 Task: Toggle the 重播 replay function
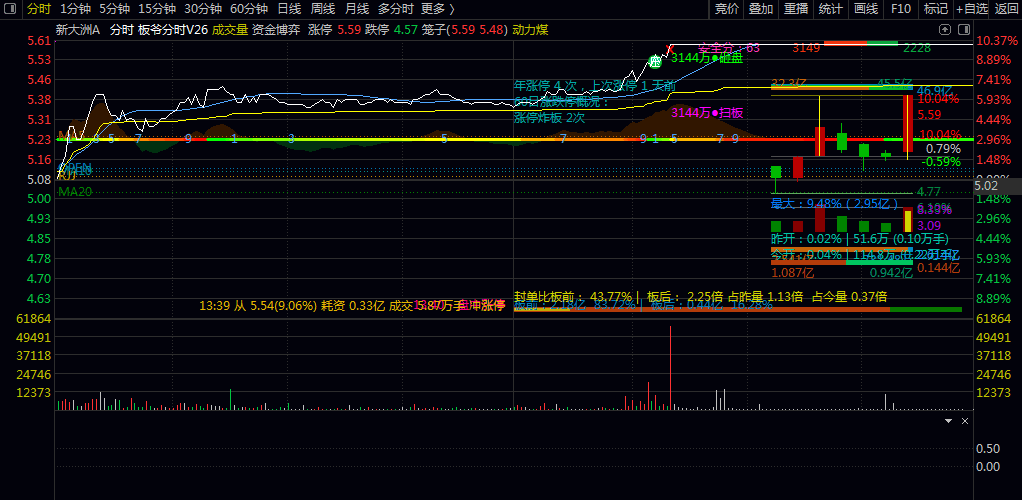click(x=796, y=8)
